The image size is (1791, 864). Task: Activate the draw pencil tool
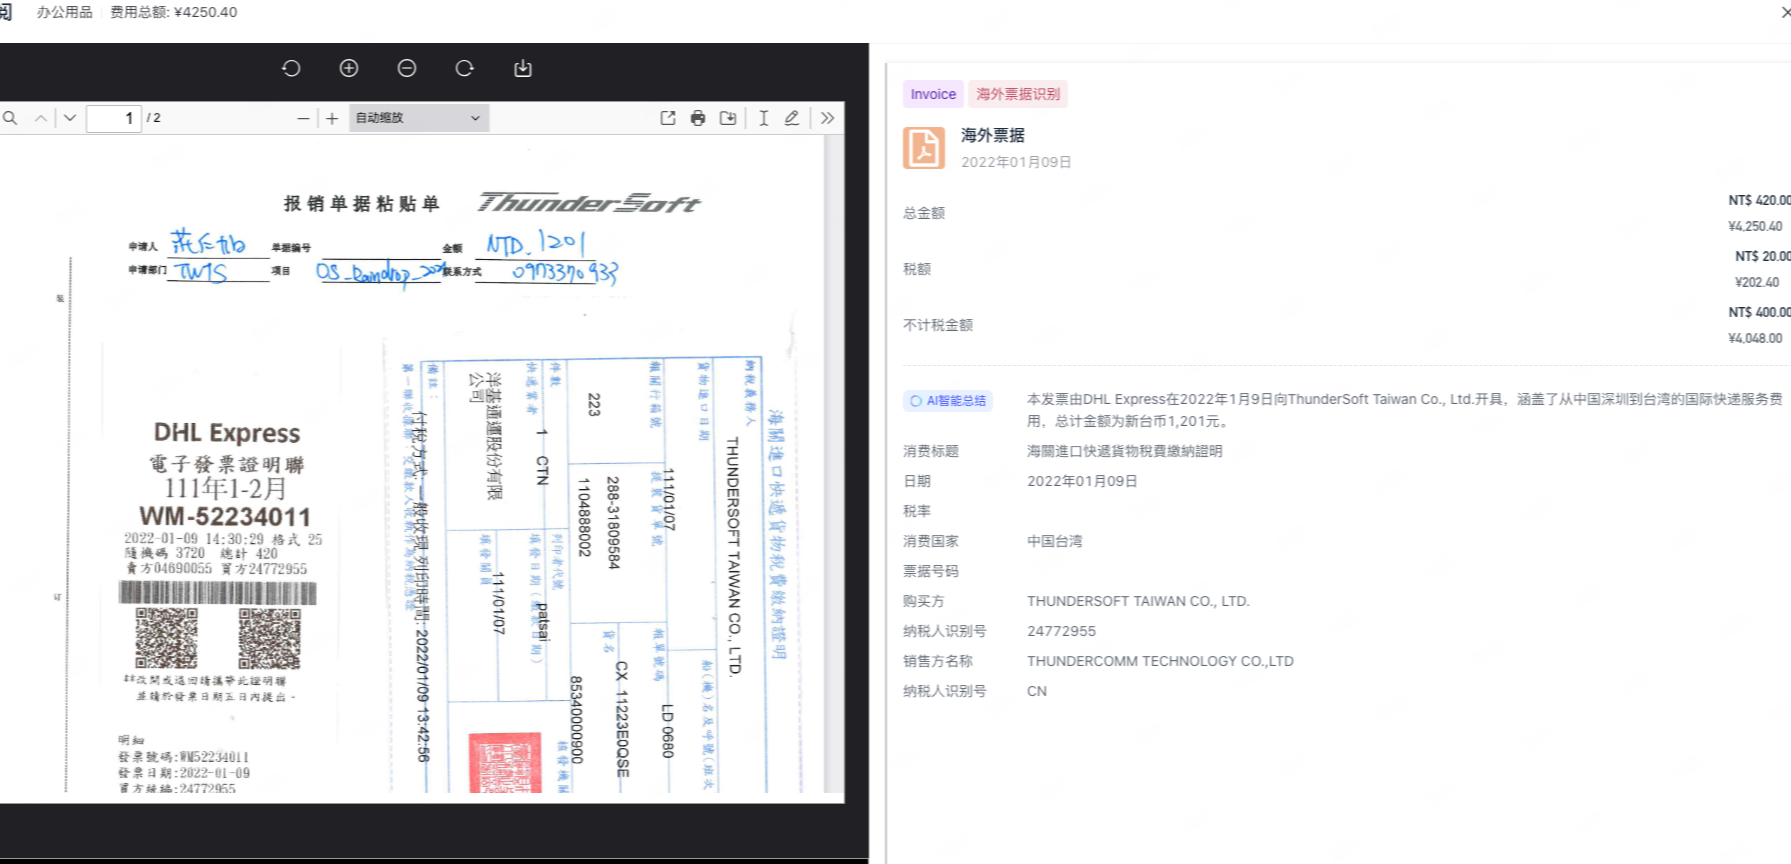(792, 118)
